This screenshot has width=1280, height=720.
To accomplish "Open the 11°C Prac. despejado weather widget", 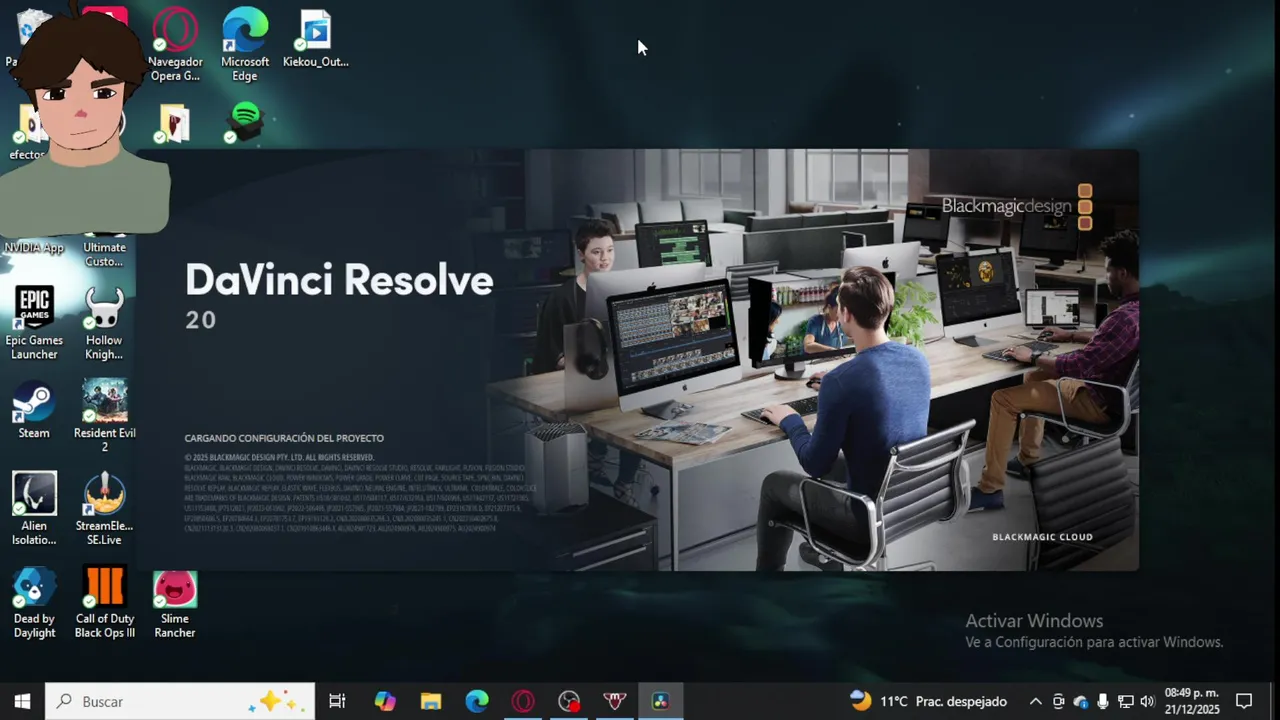I will click(x=928, y=701).
